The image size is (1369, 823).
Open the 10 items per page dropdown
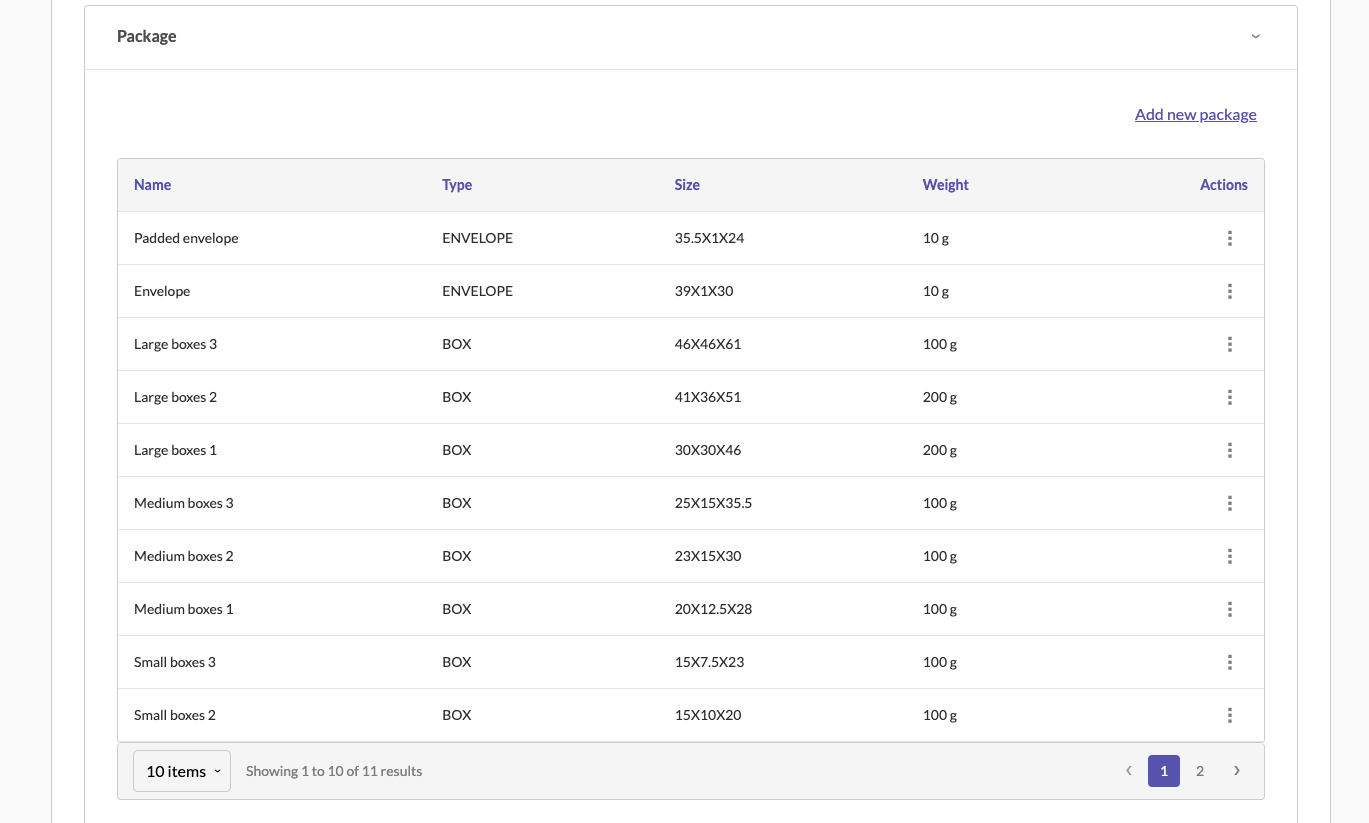click(x=182, y=771)
